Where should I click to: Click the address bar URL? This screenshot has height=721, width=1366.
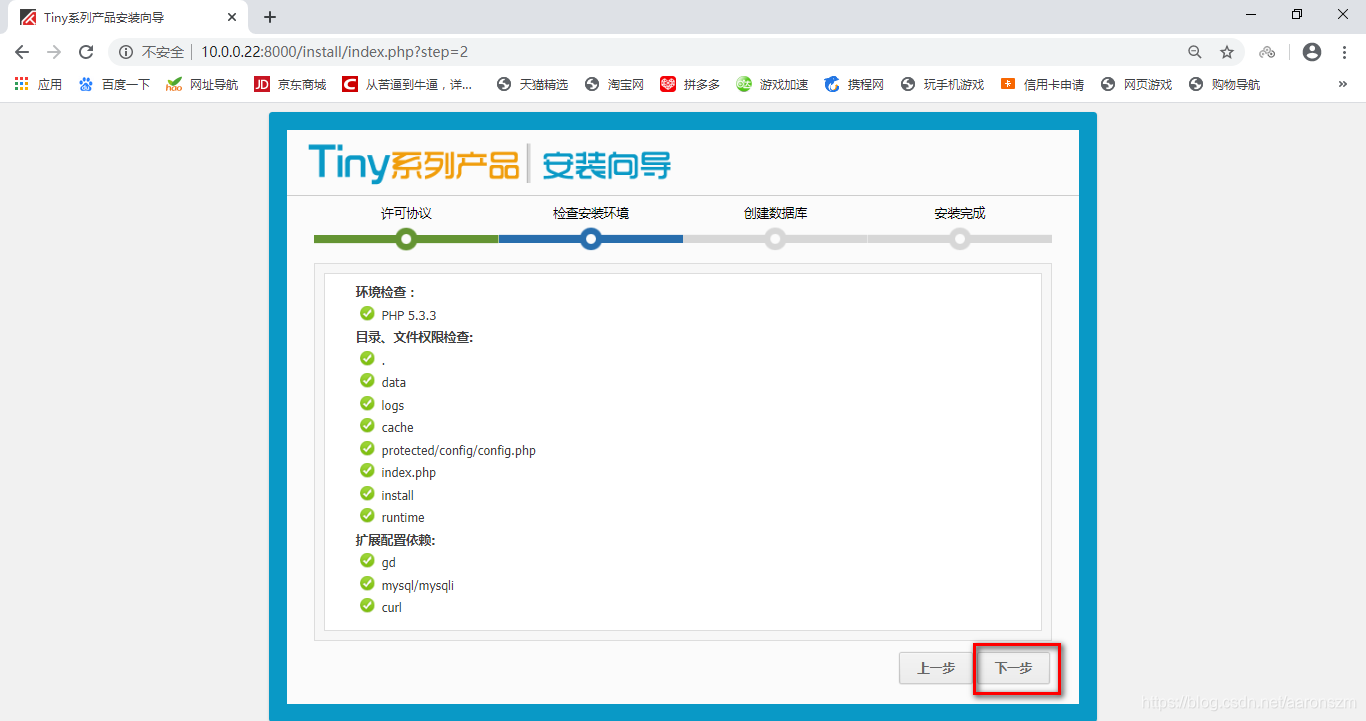[x=334, y=52]
